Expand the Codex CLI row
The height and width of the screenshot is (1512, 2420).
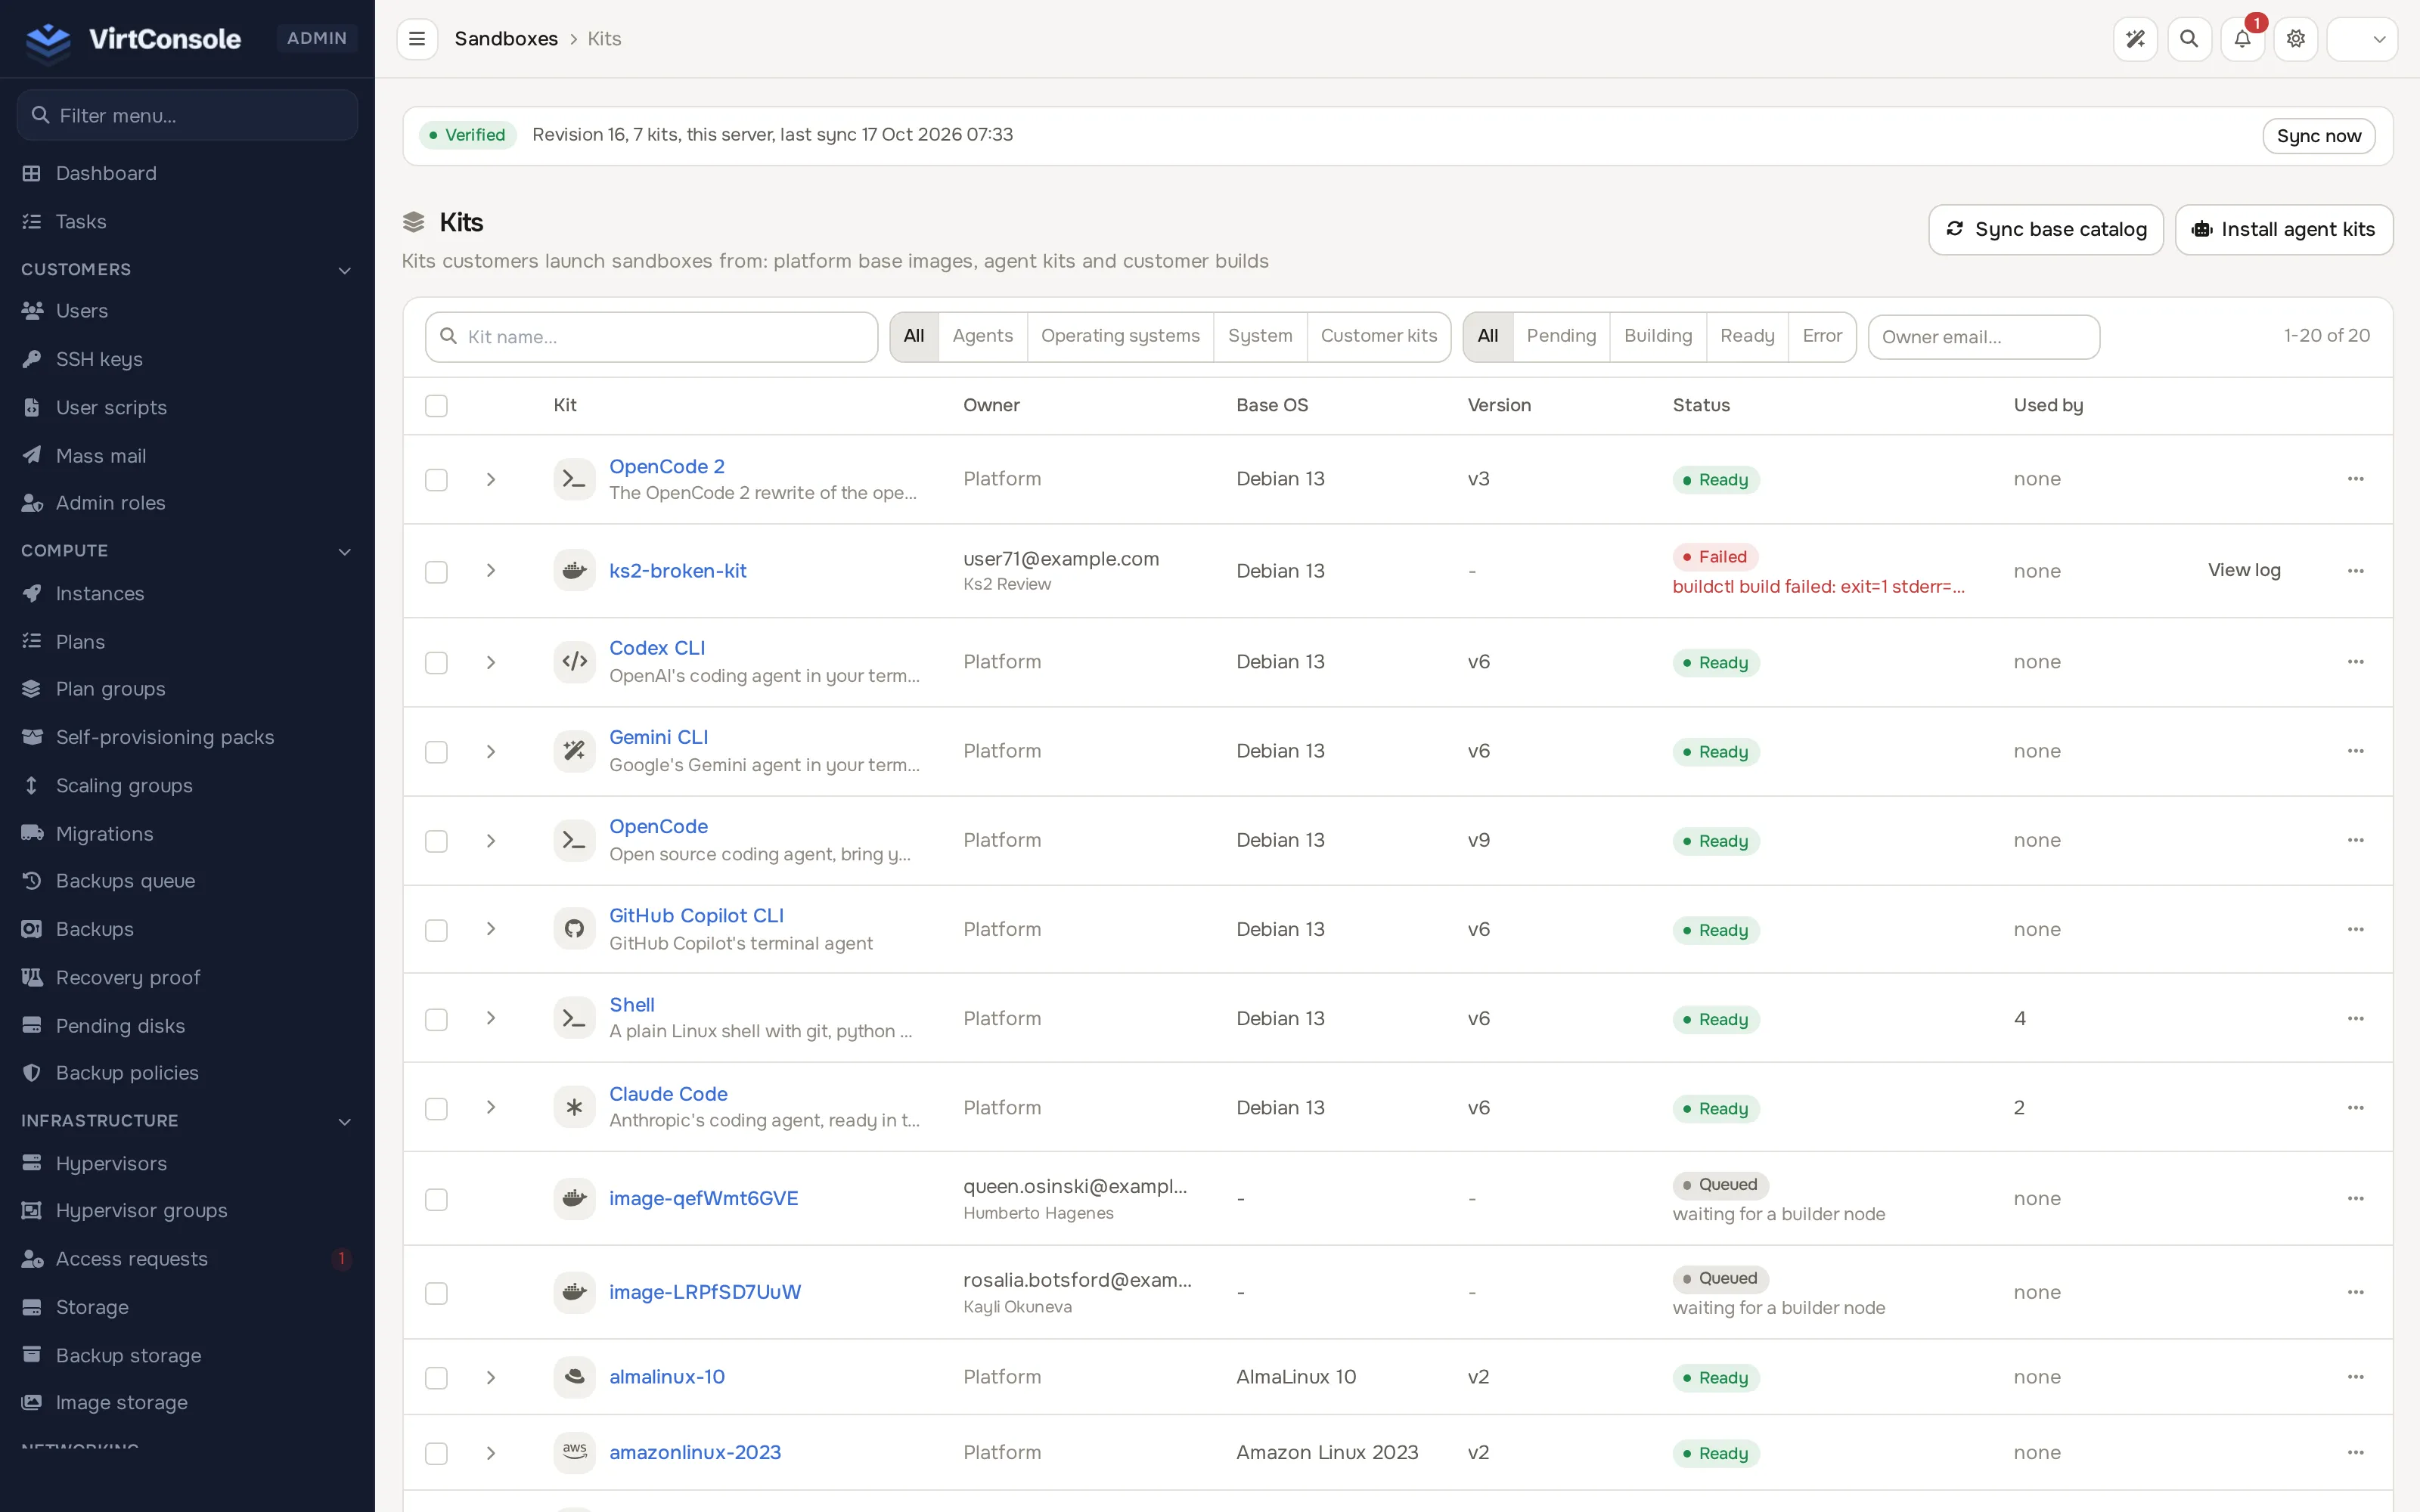(491, 663)
